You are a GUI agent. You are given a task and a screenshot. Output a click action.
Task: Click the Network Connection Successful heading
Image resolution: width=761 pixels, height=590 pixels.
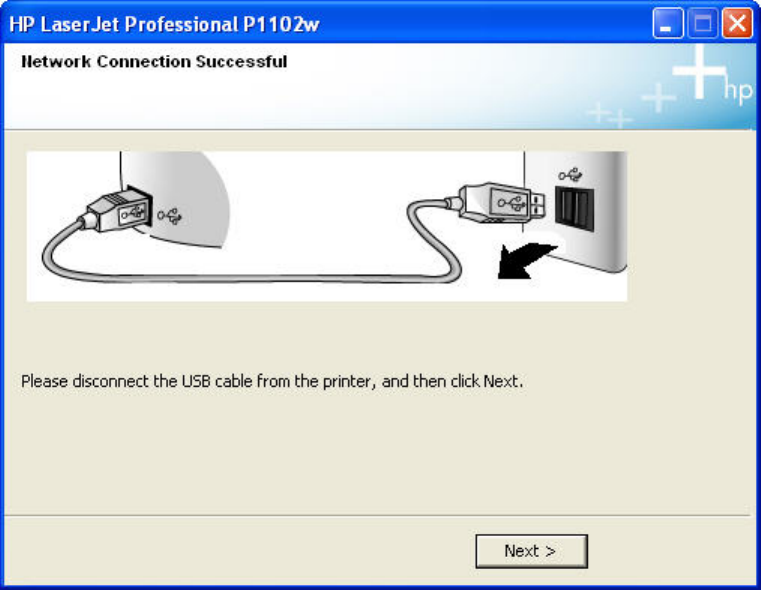(x=154, y=62)
